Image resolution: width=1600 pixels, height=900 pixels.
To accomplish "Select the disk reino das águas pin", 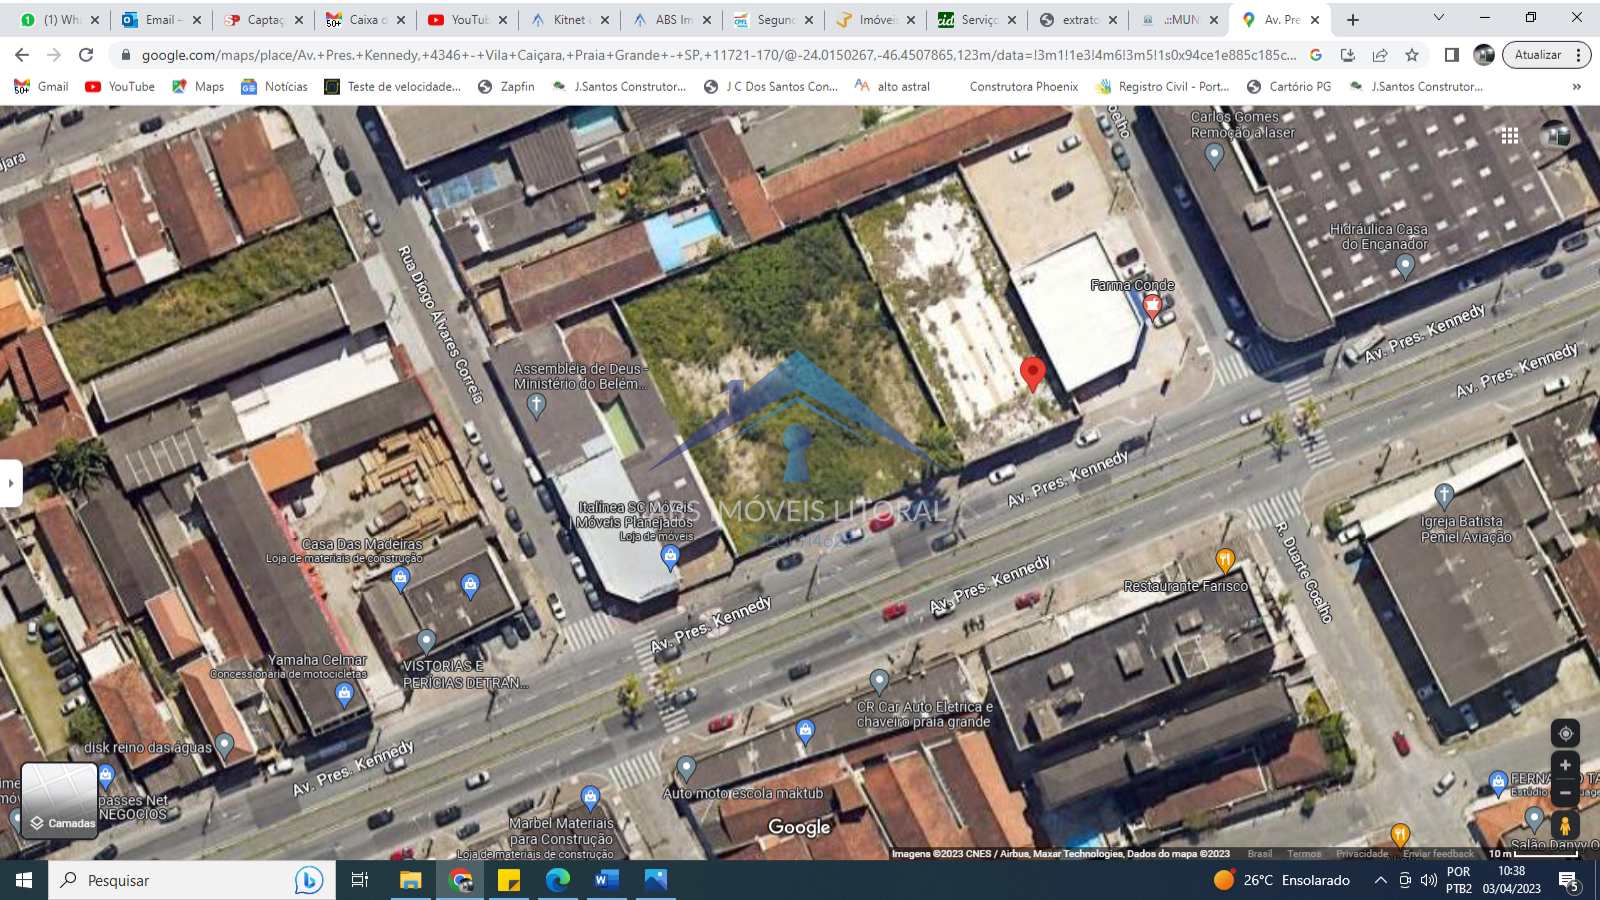I will coord(225,744).
